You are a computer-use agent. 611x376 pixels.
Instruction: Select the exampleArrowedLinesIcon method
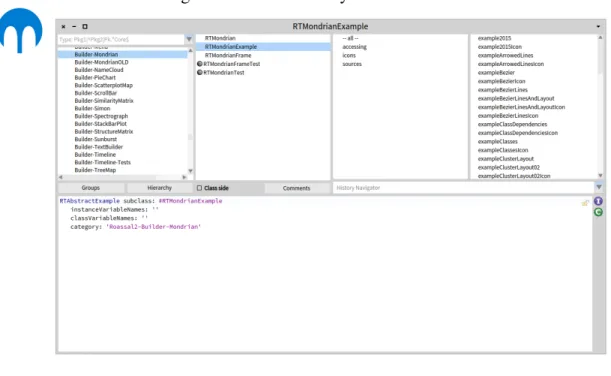click(511, 64)
